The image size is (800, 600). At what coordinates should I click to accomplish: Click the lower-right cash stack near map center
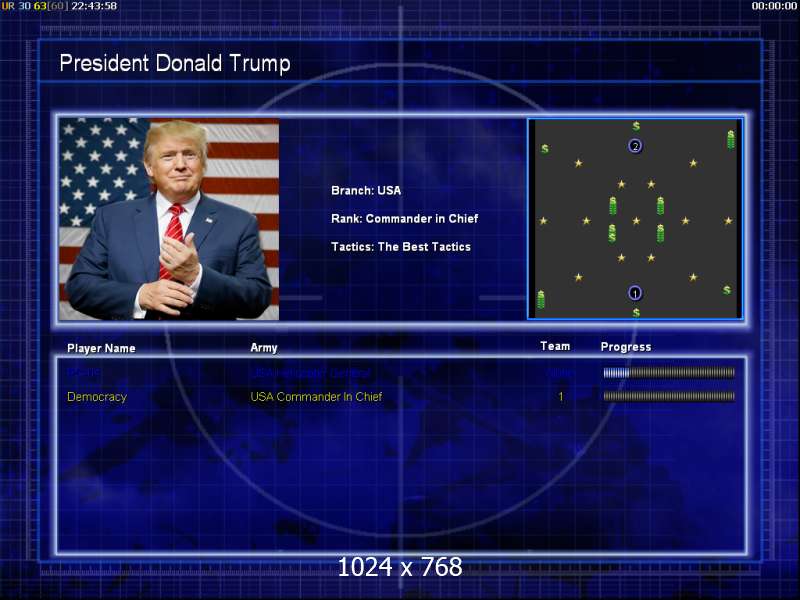[660, 233]
